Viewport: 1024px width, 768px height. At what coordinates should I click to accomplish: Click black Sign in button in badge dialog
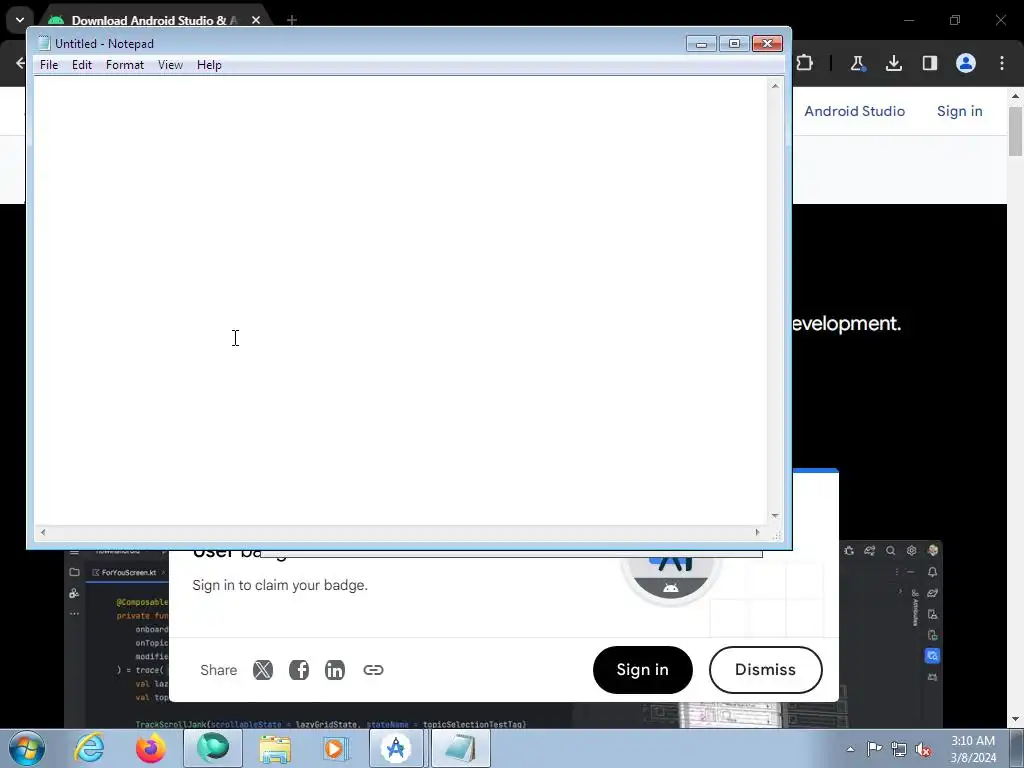click(643, 670)
